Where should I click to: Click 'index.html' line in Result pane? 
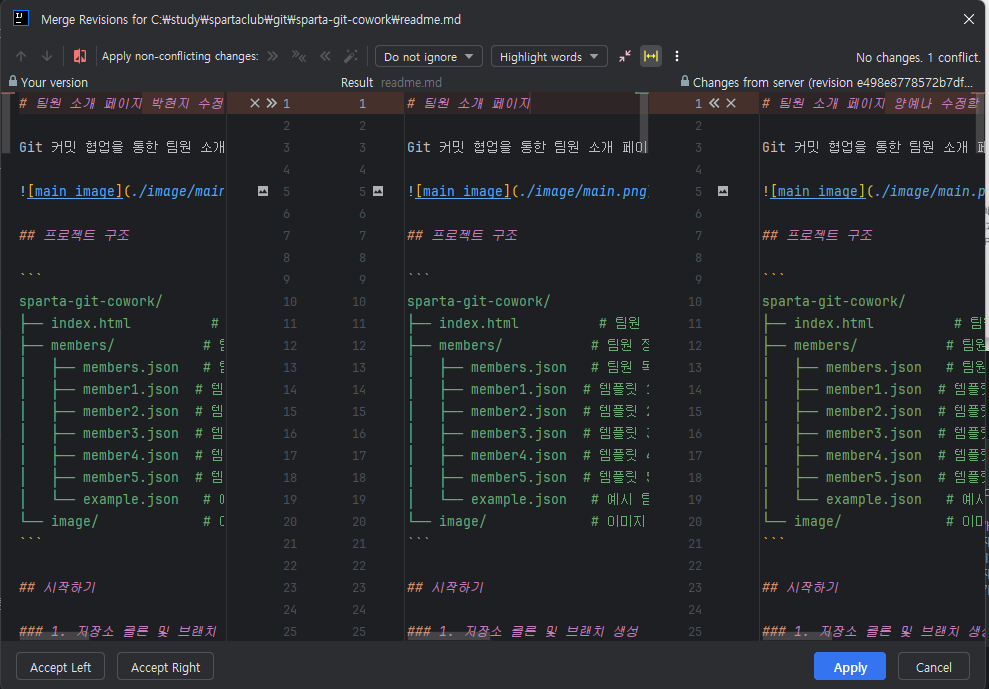479,323
